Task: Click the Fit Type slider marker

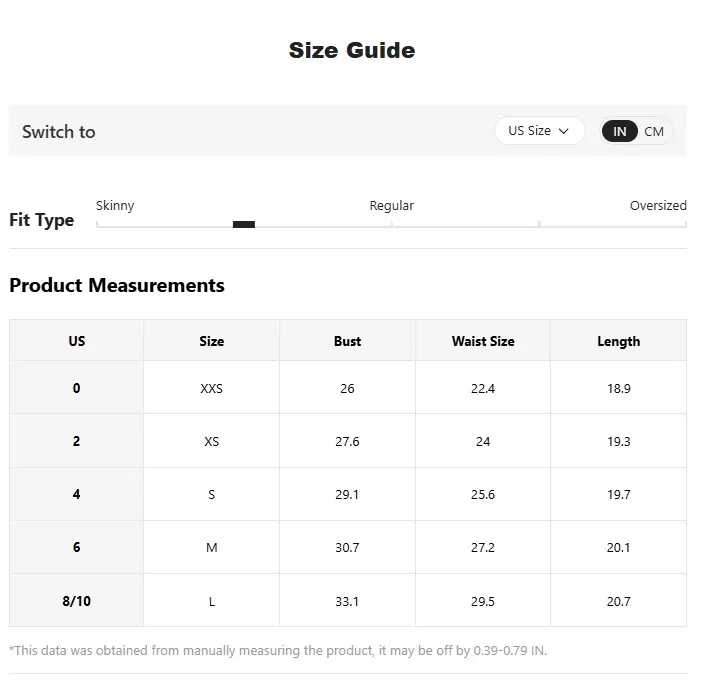Action: point(243,224)
